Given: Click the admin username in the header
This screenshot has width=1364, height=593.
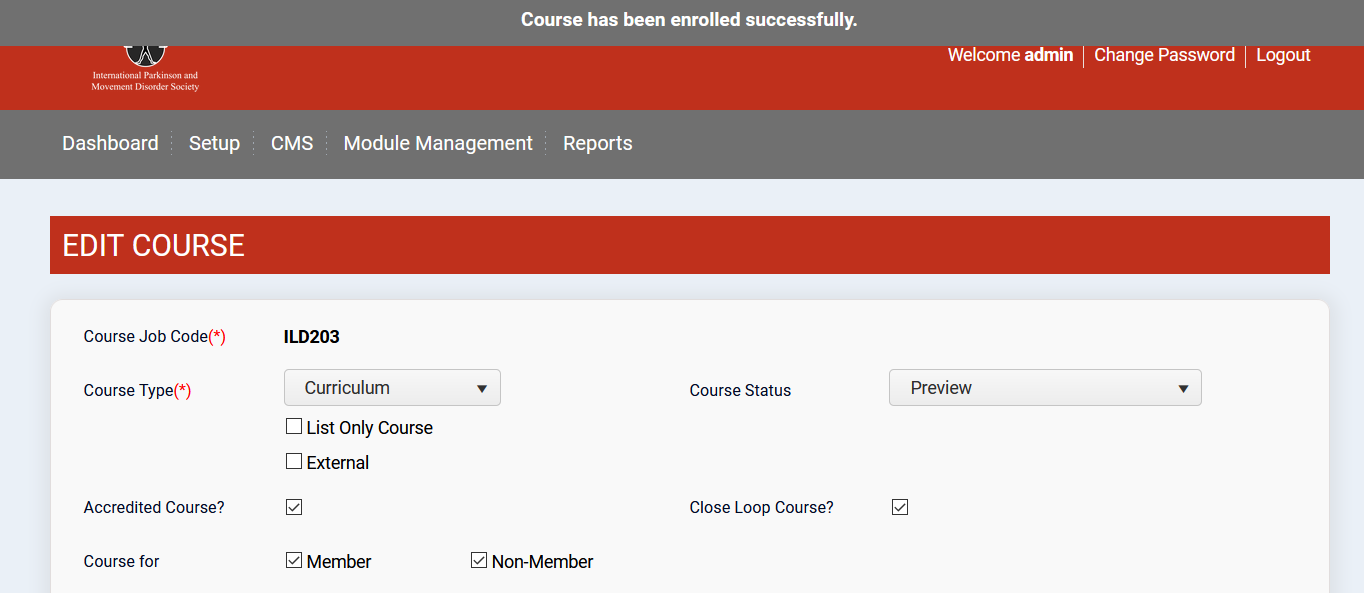Looking at the screenshot, I should tap(1048, 55).
